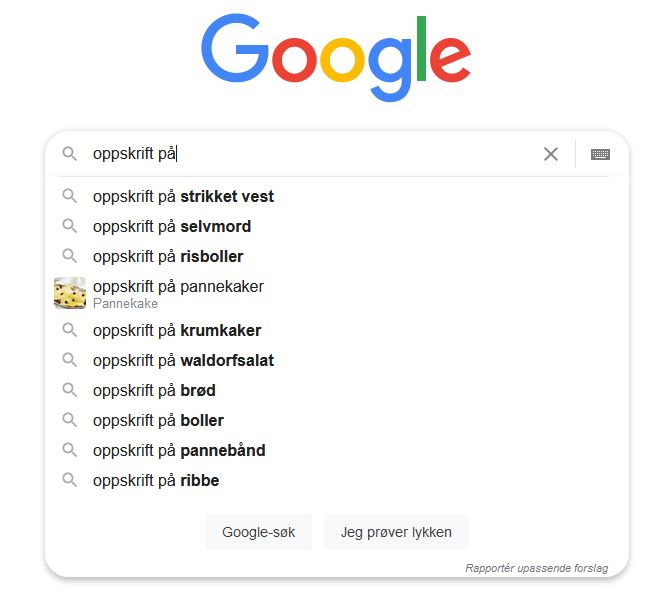Open the "Rapportér upassende forslag" link

pyautogui.click(x=536, y=568)
